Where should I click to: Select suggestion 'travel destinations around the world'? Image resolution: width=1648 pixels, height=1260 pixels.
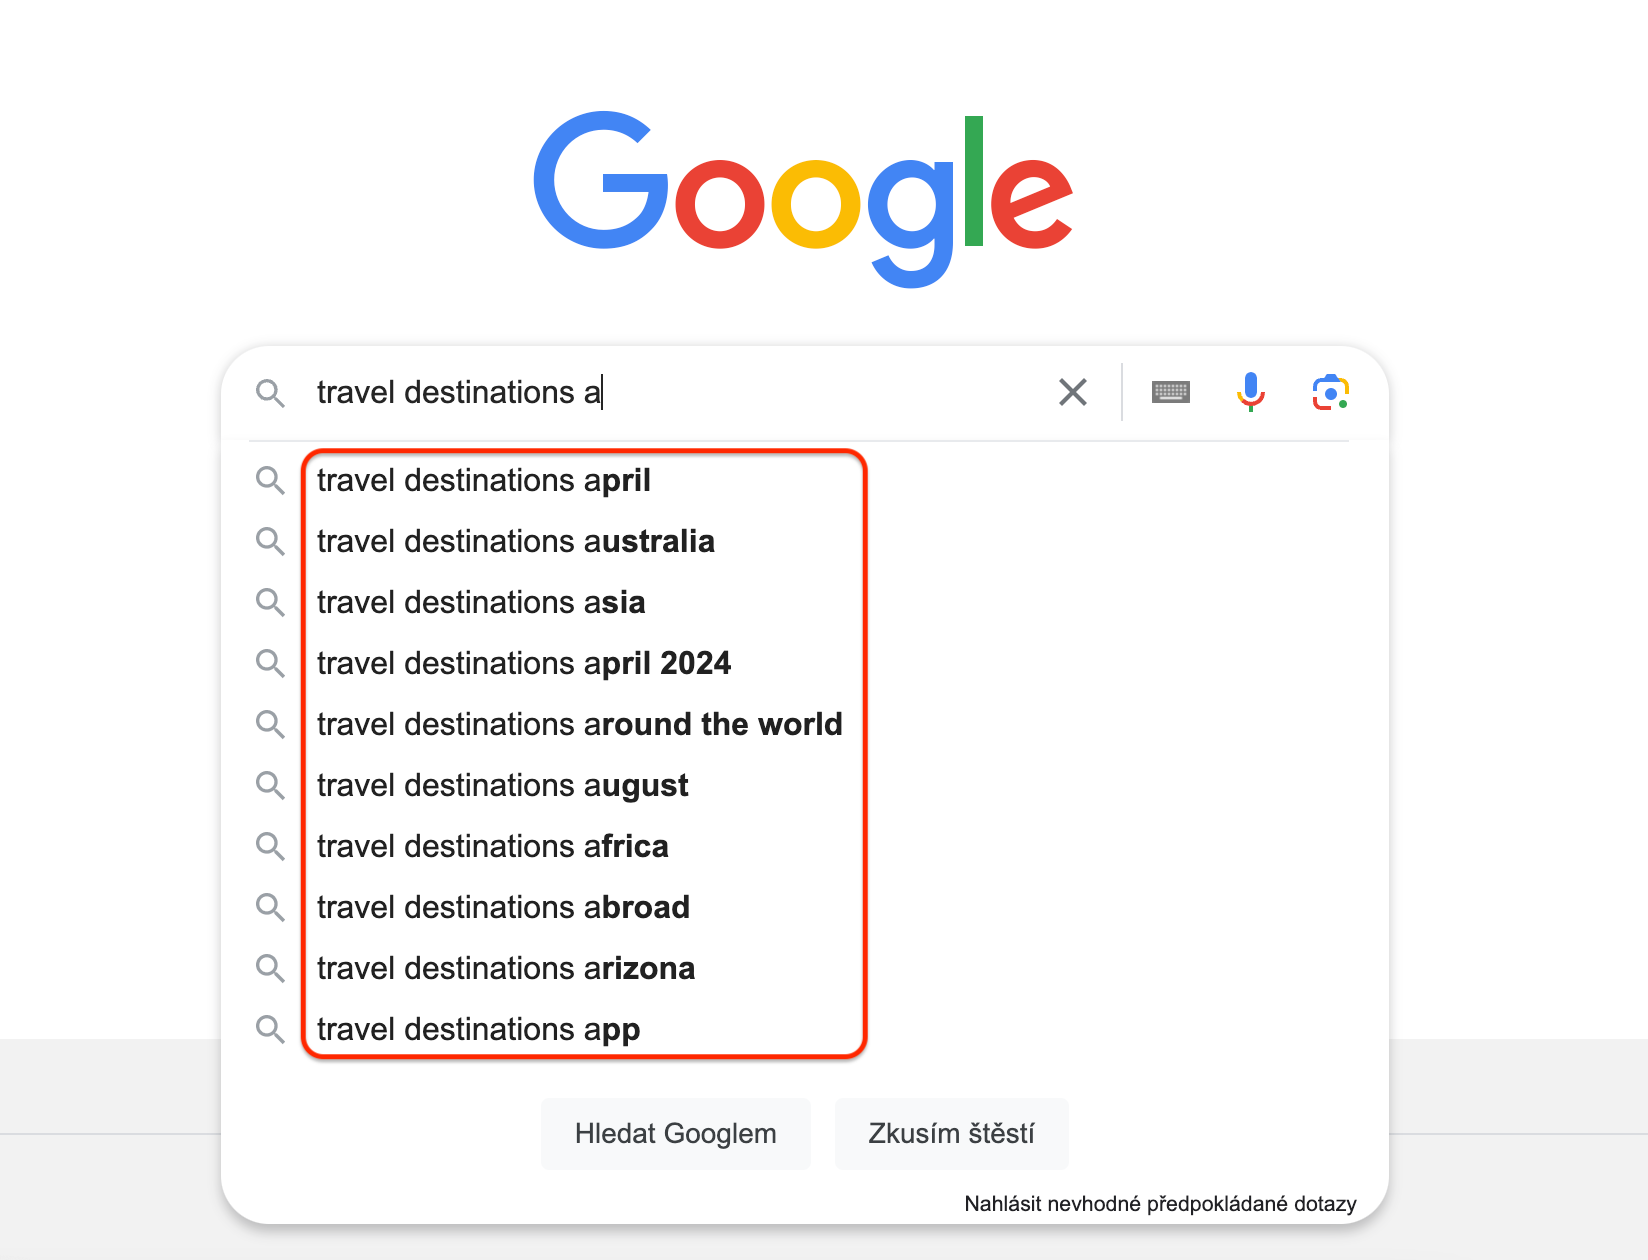(579, 724)
